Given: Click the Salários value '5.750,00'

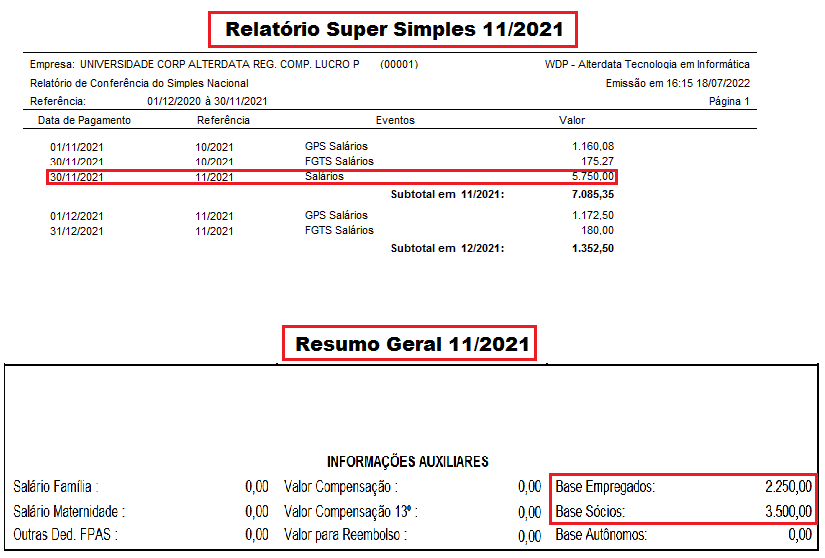Looking at the screenshot, I should (x=593, y=177).
